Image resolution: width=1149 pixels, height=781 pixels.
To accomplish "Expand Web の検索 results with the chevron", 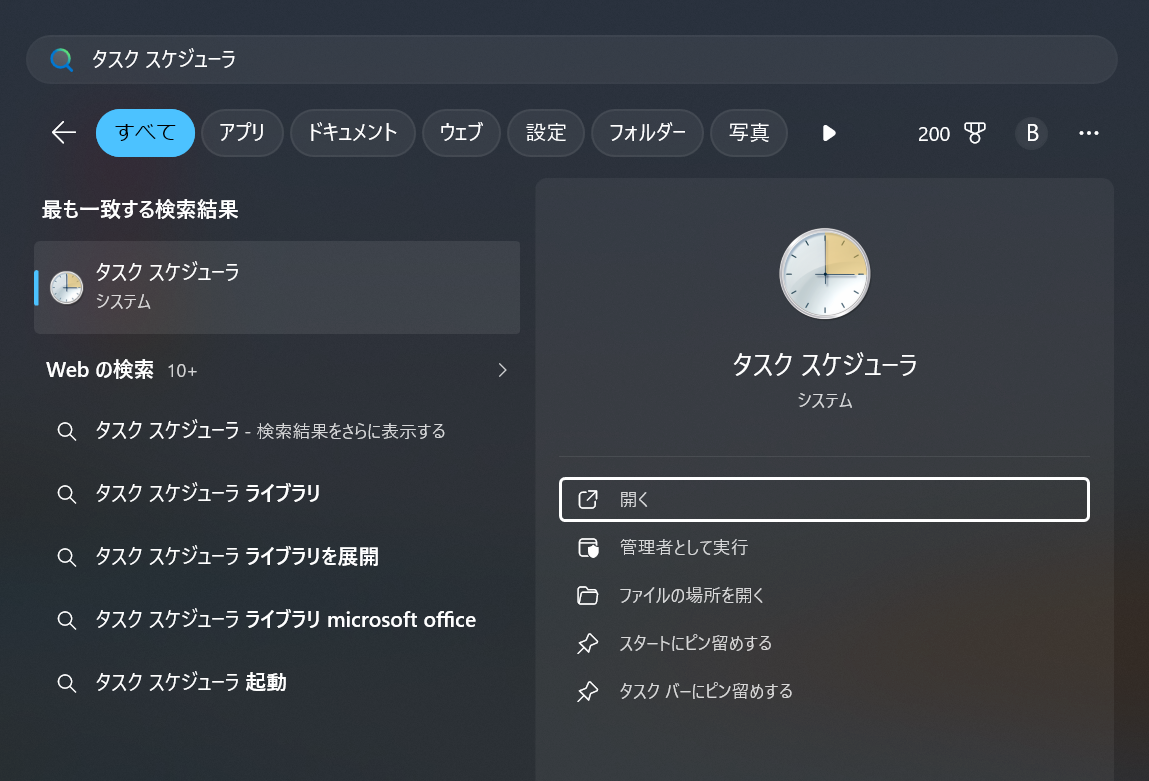I will coord(502,370).
